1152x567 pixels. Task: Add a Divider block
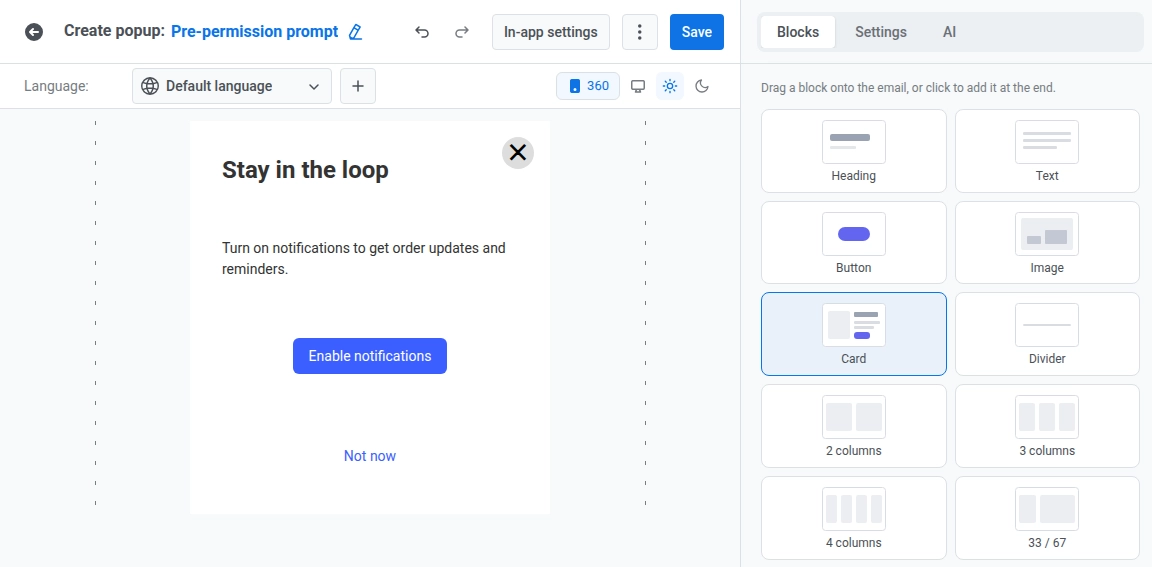(1047, 334)
